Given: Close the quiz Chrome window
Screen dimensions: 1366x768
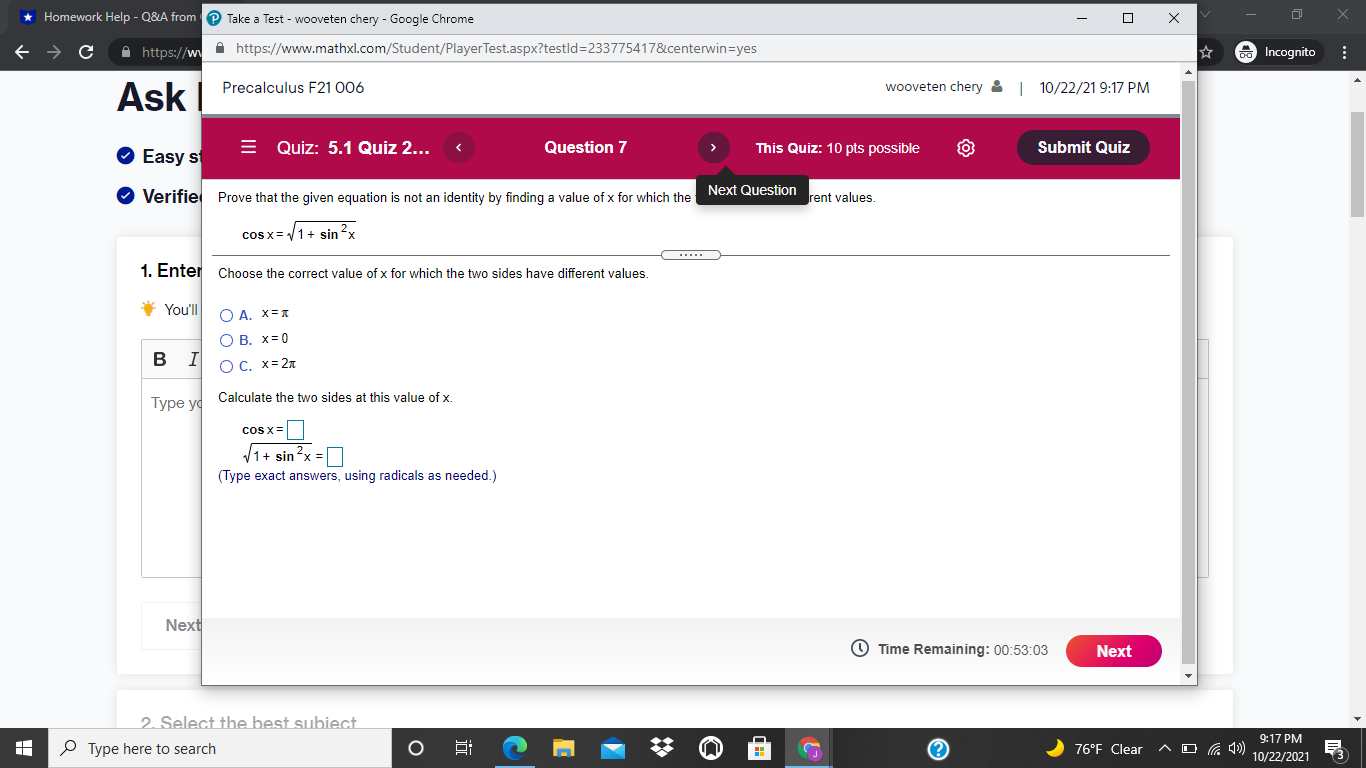Looking at the screenshot, I should click(x=1174, y=18).
